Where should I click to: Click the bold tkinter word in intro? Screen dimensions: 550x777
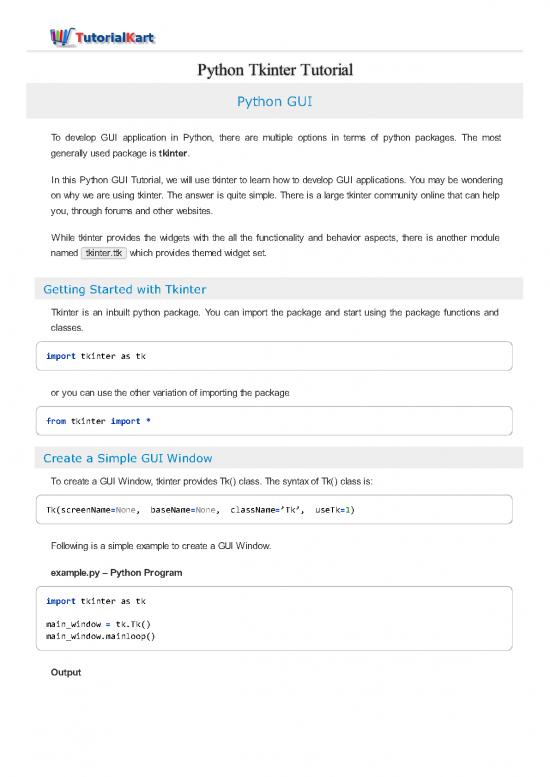[173, 153]
